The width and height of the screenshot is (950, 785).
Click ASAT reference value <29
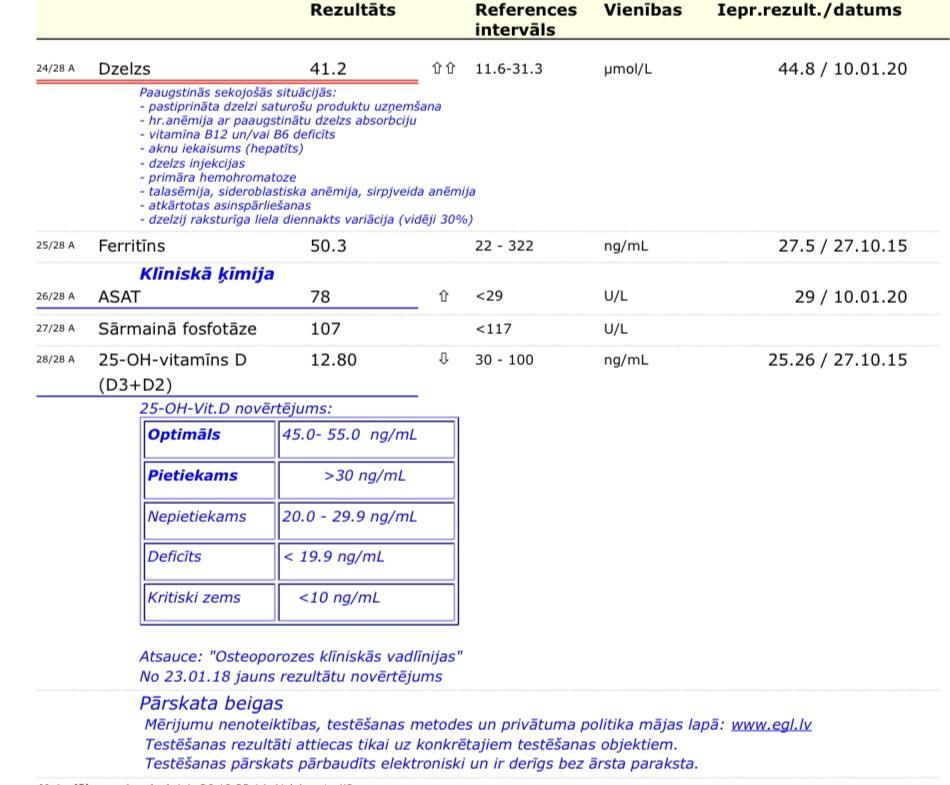point(490,296)
